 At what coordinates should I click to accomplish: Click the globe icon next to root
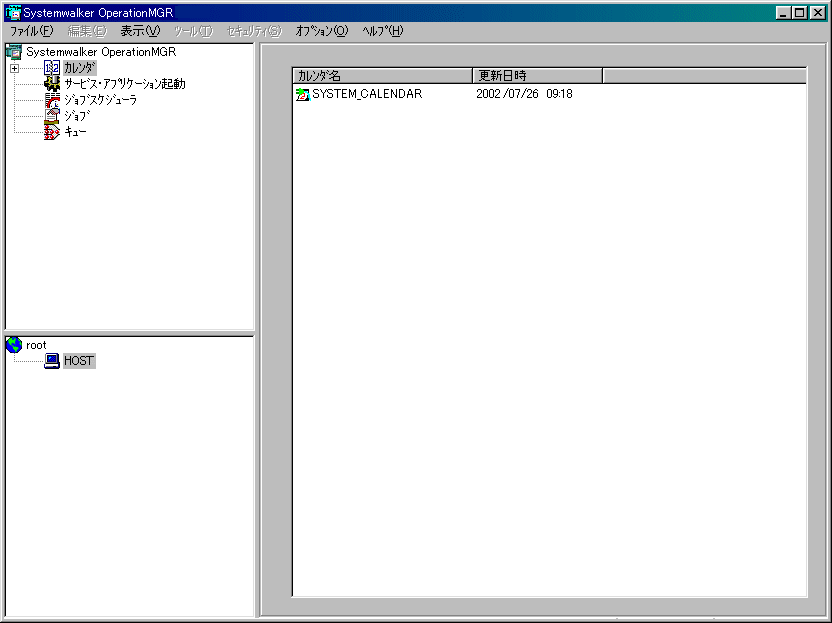(14, 345)
